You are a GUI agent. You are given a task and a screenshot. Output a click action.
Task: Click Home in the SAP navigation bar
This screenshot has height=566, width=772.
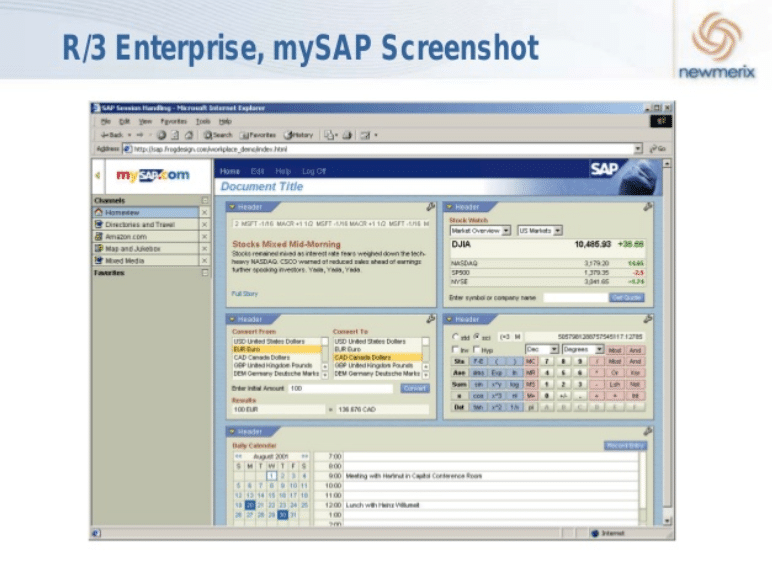229,171
